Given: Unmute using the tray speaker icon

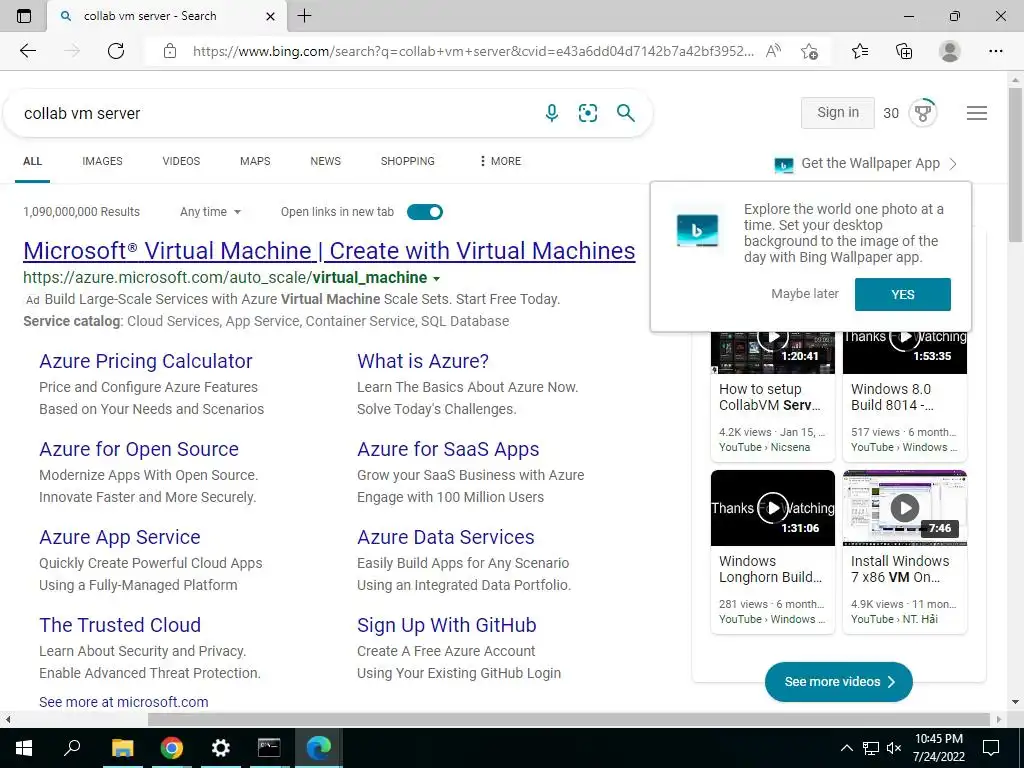Looking at the screenshot, I should 894,748.
